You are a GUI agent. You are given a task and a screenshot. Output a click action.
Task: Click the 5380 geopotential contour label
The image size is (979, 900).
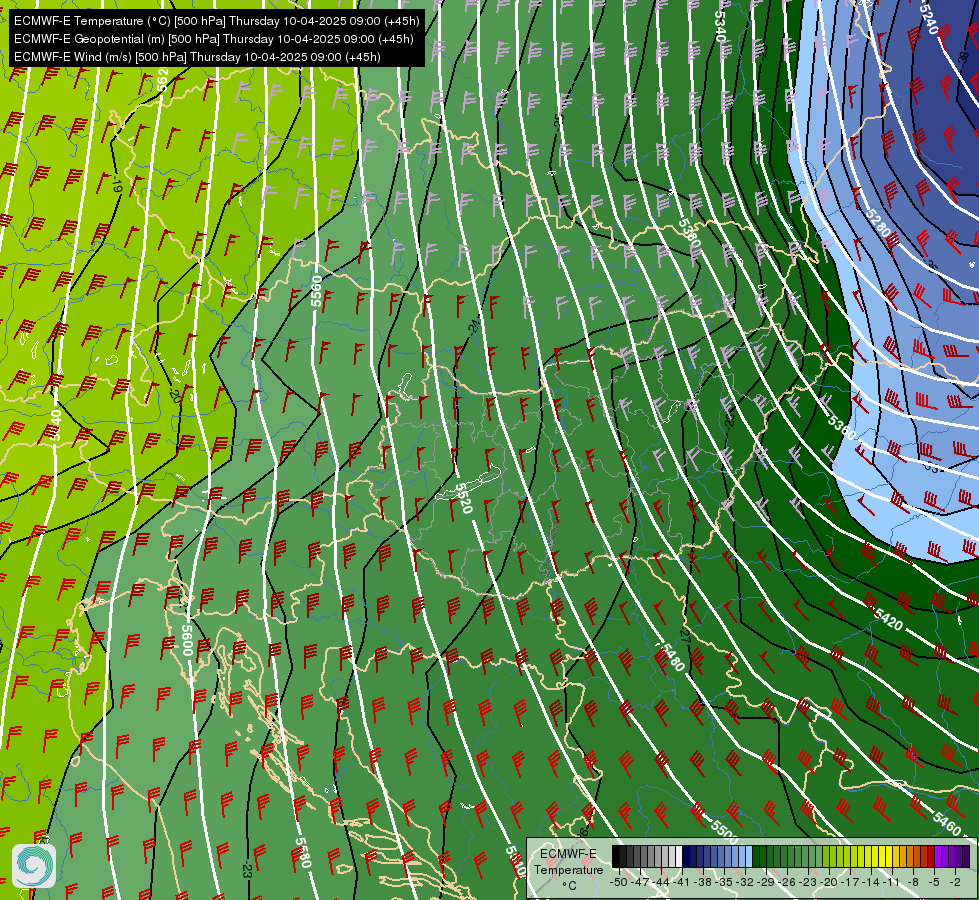click(689, 232)
